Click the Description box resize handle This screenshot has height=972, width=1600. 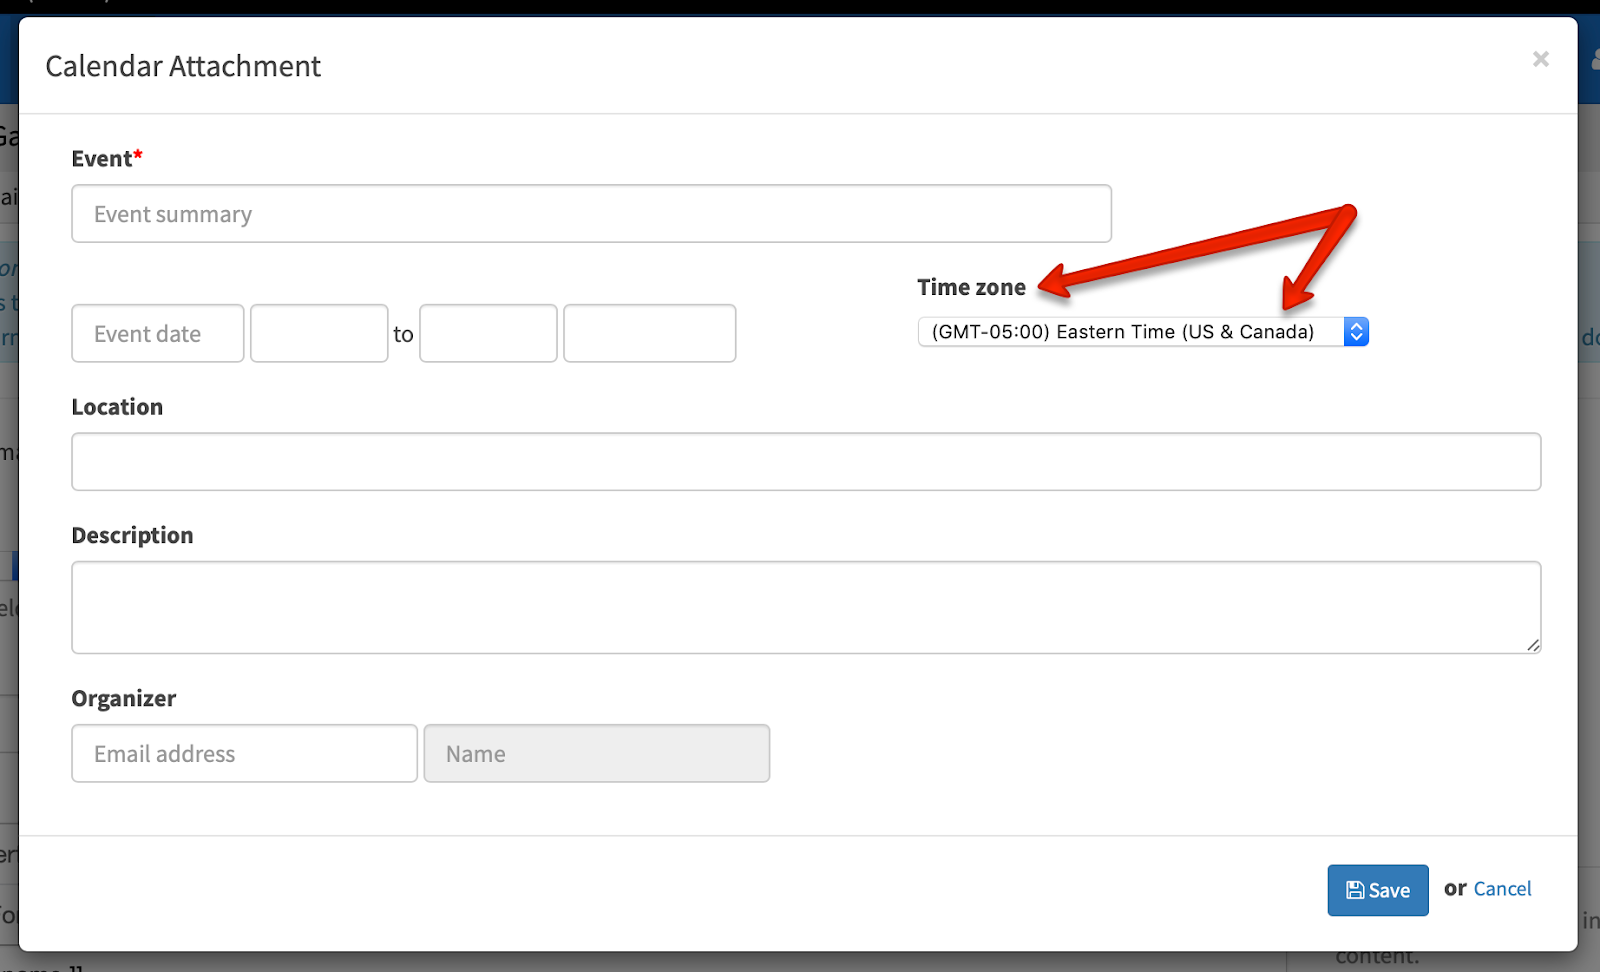click(1533, 645)
